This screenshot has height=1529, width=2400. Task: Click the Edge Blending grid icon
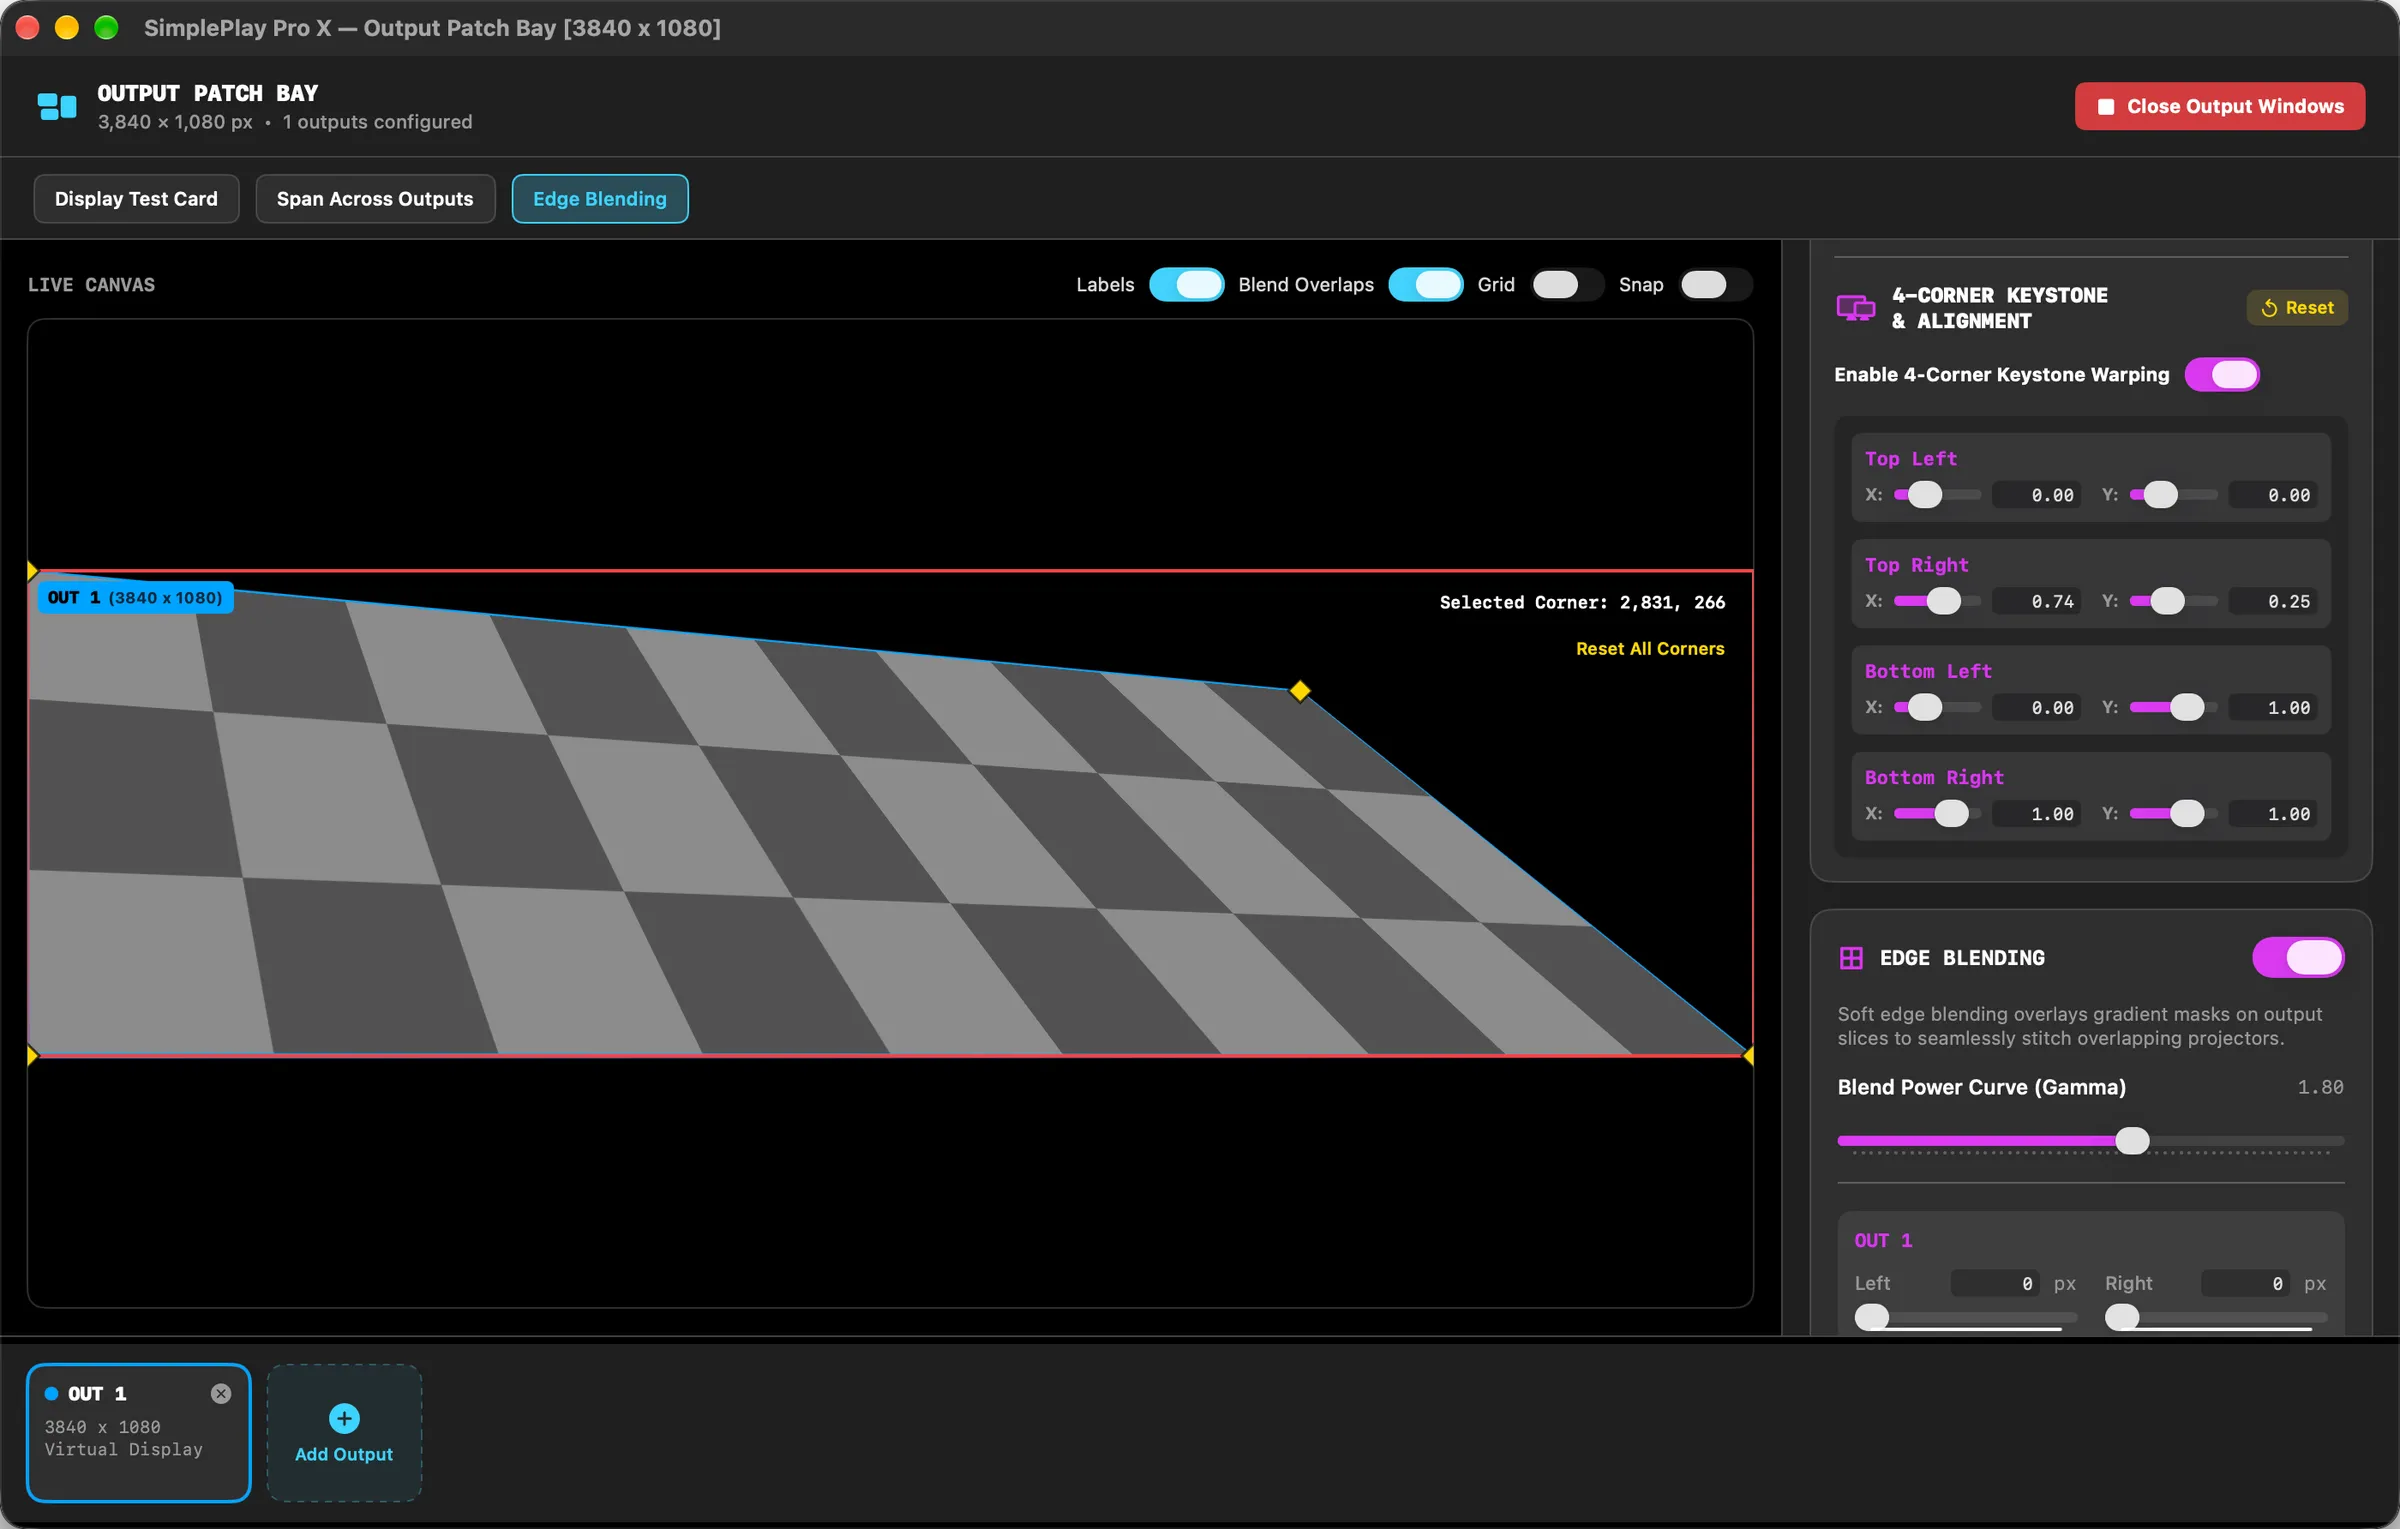[x=1851, y=958]
